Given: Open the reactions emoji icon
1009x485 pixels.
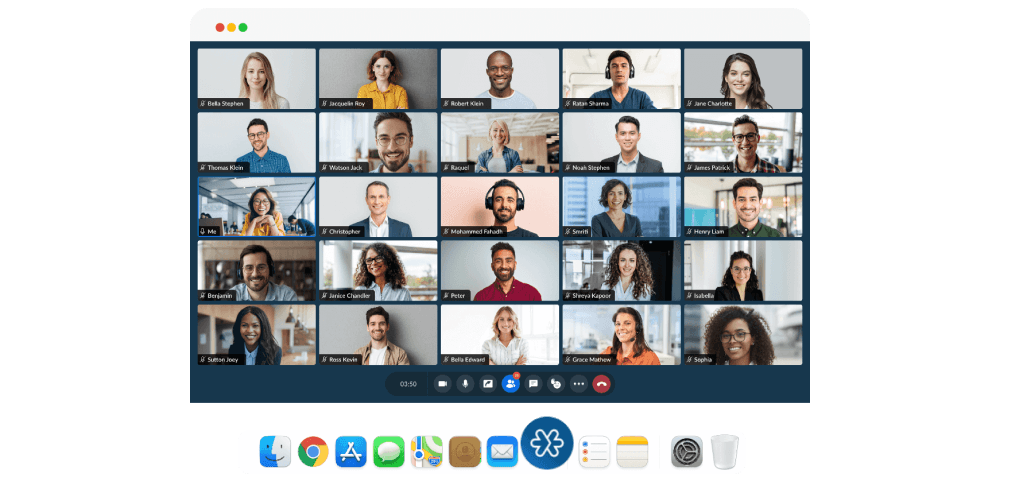Looking at the screenshot, I should [556, 384].
